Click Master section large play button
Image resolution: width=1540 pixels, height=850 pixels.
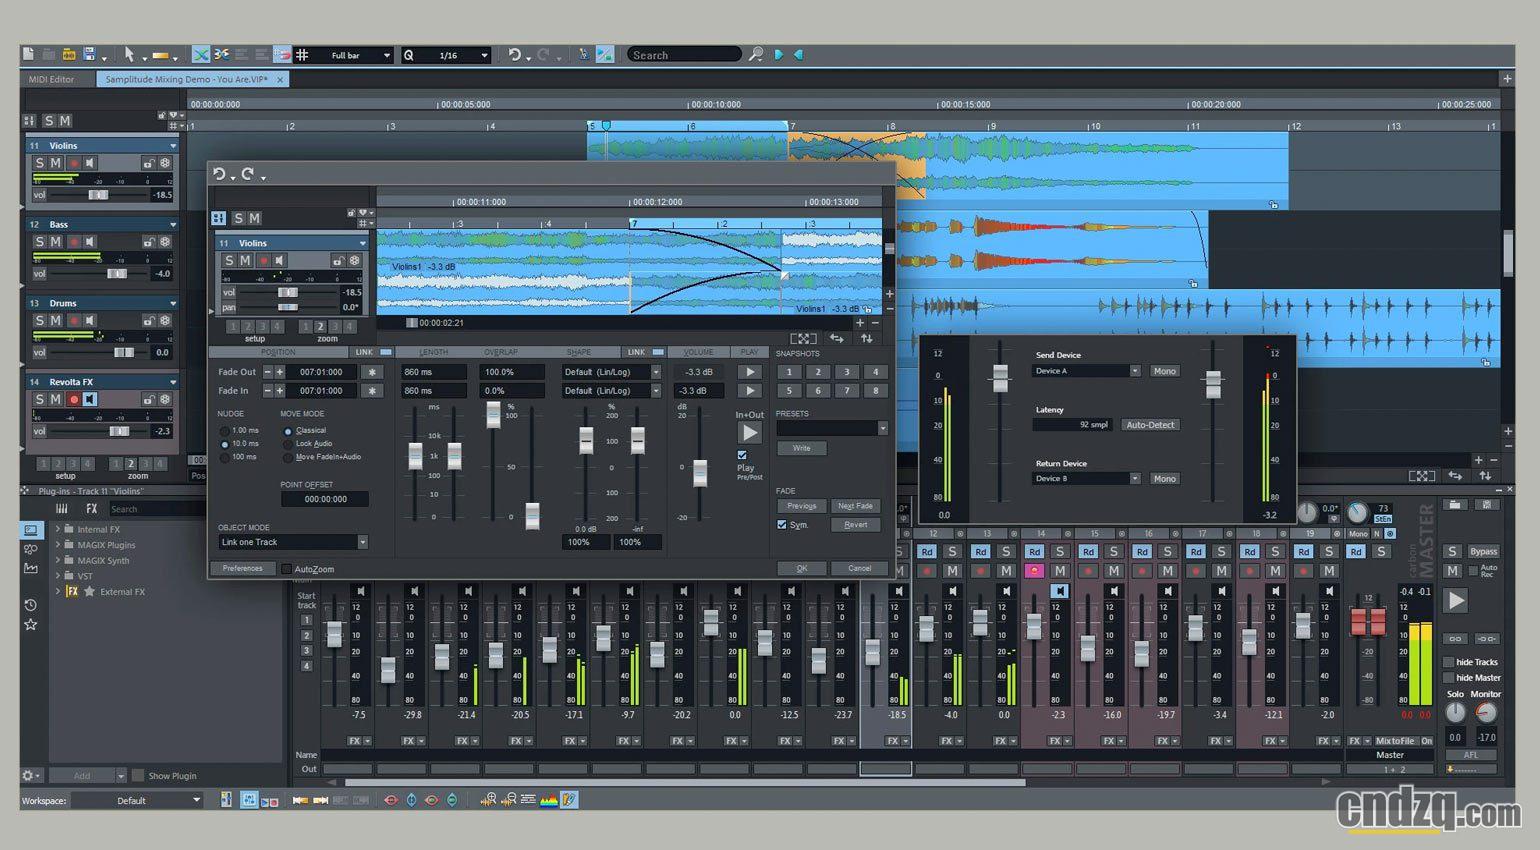coord(1456,600)
